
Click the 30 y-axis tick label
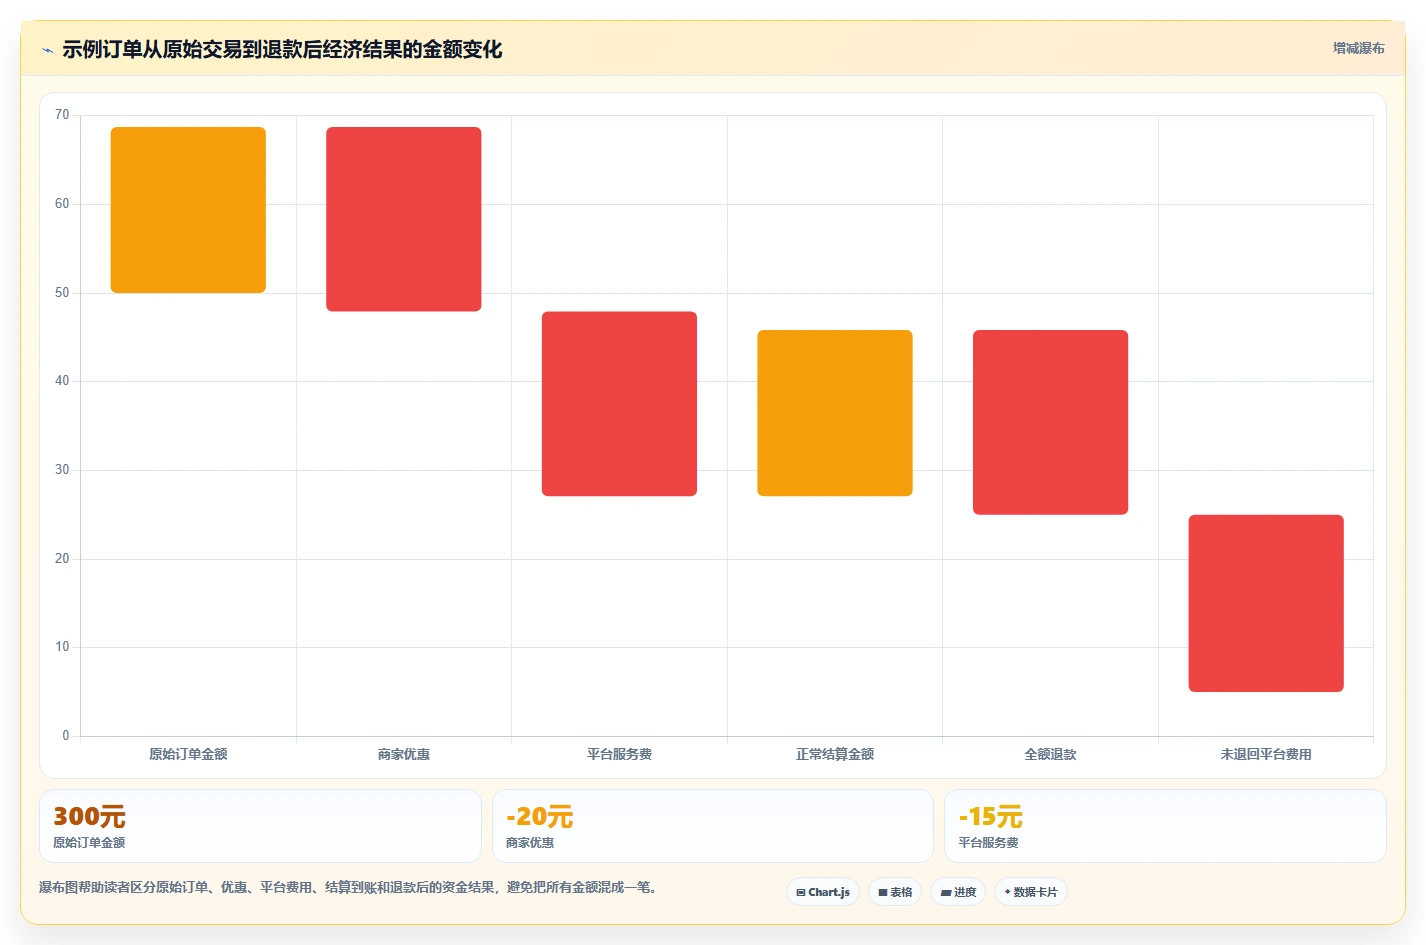tap(62, 470)
